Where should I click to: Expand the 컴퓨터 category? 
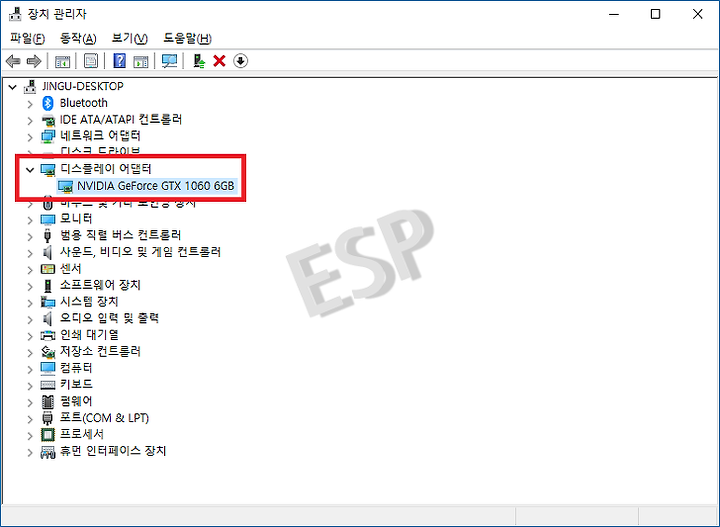coord(30,369)
